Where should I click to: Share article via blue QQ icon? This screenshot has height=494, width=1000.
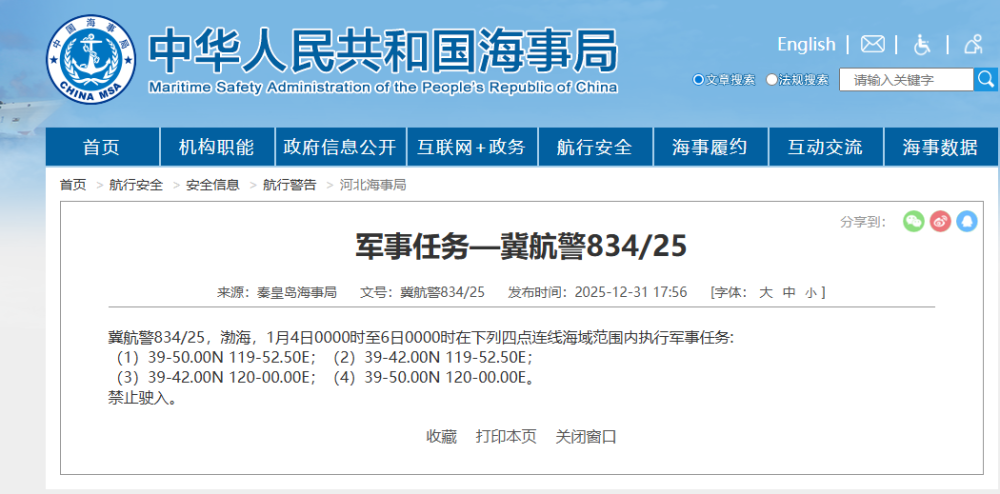(966, 222)
